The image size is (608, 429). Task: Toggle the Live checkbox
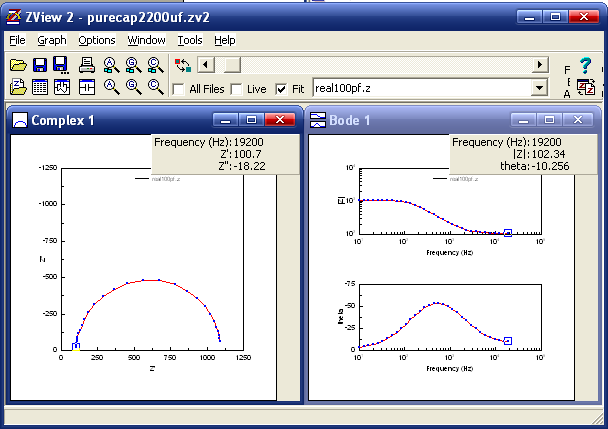pos(237,89)
